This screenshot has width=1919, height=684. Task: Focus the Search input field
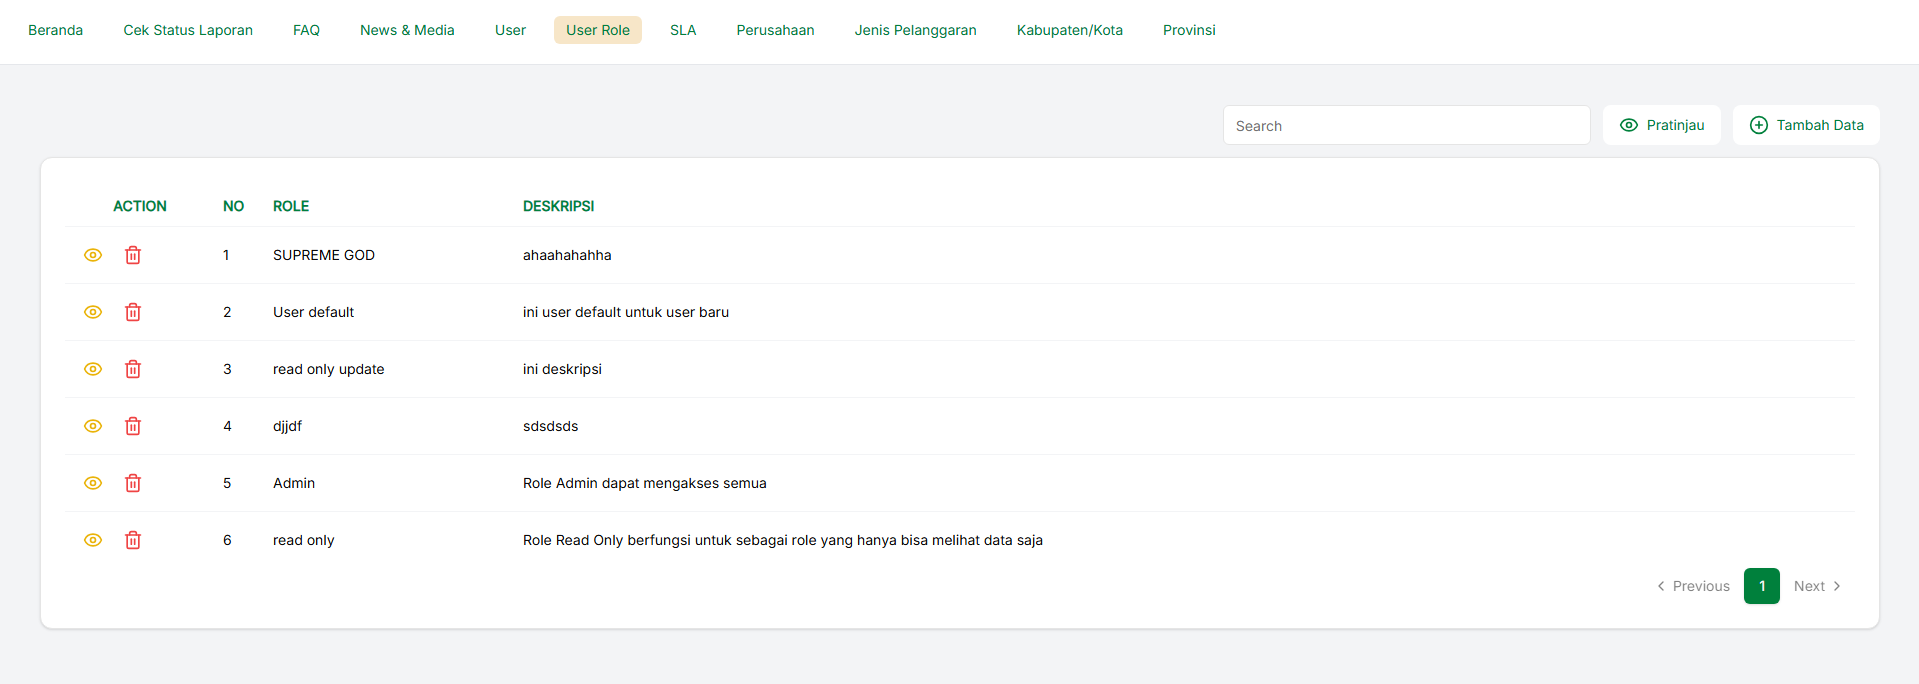coord(1406,126)
